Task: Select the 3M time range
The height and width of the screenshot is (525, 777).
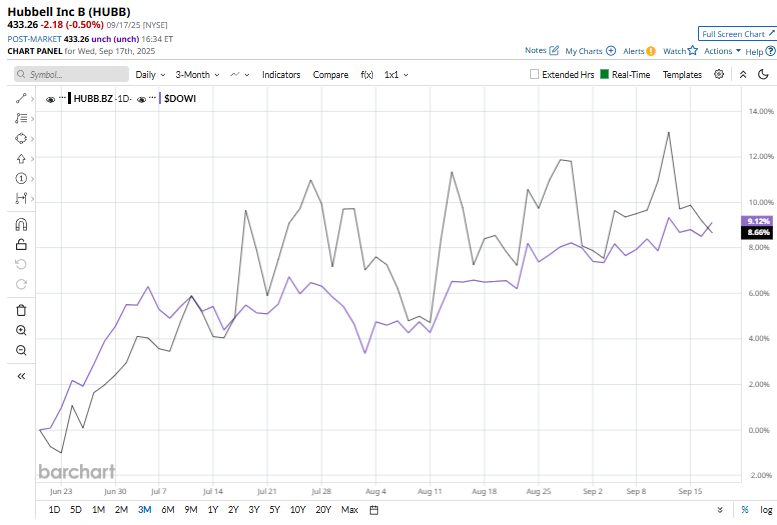Action: pos(144,510)
